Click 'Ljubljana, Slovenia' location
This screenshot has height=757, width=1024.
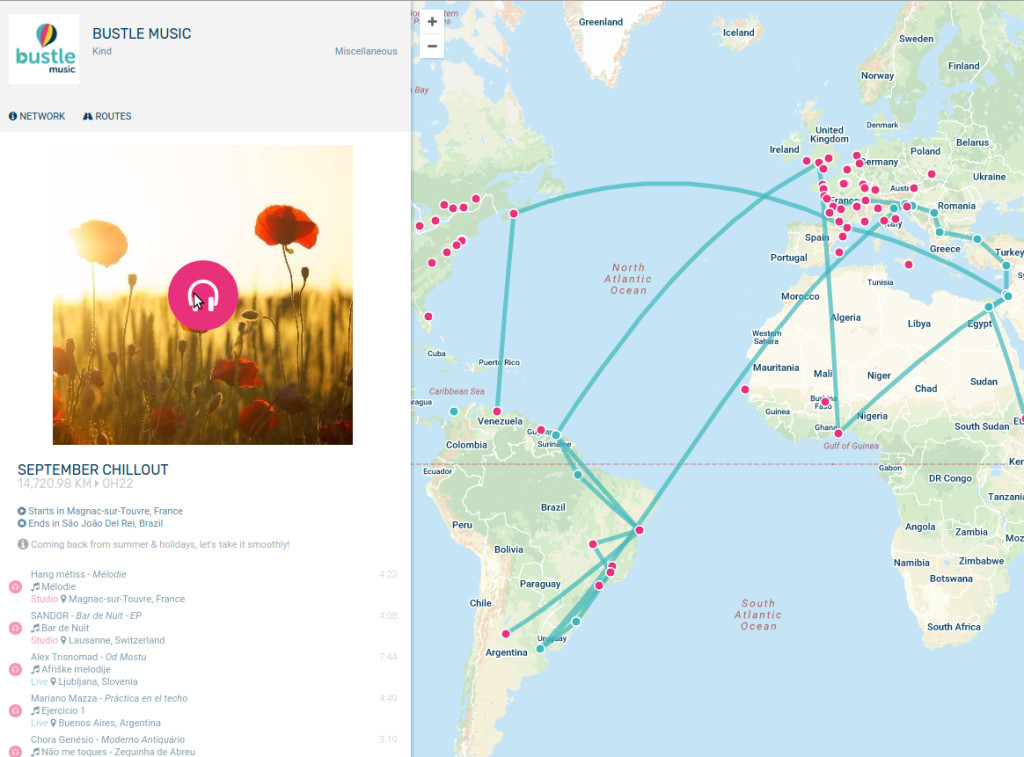click(x=98, y=681)
